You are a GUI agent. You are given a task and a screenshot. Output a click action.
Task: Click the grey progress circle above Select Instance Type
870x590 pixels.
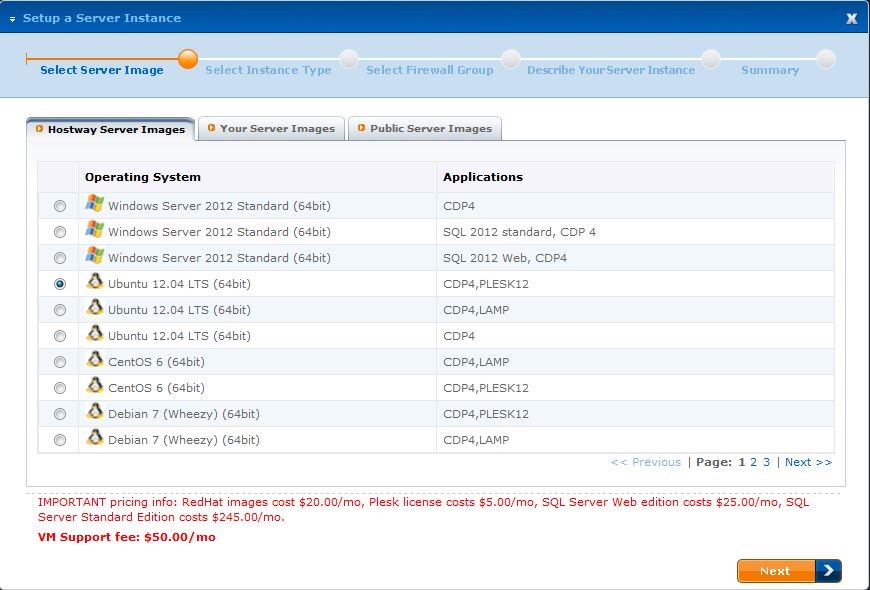coord(349,59)
